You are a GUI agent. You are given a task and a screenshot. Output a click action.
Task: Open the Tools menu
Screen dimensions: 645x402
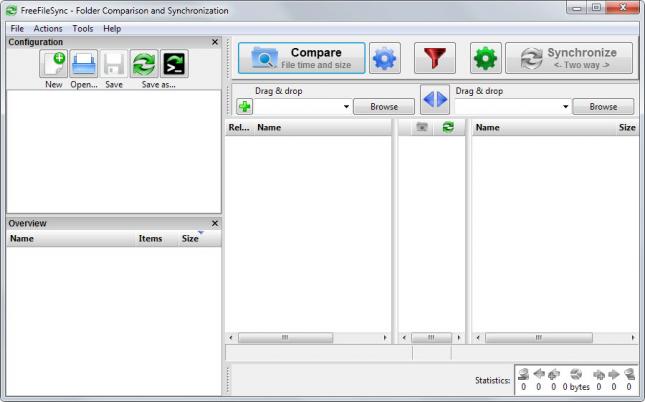click(82, 29)
